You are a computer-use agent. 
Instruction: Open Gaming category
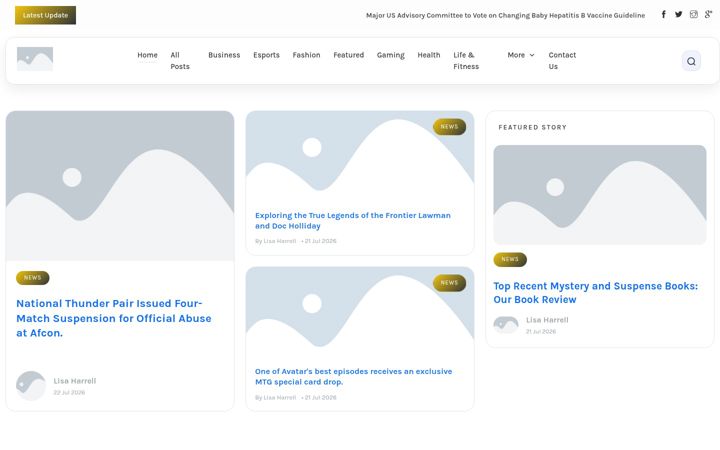point(391,55)
